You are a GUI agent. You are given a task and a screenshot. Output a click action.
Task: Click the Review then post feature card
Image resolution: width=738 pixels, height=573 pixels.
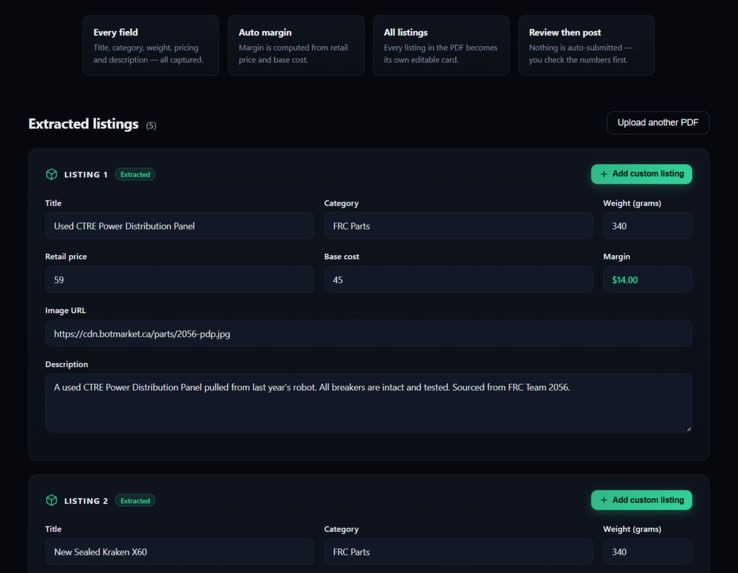pos(586,46)
